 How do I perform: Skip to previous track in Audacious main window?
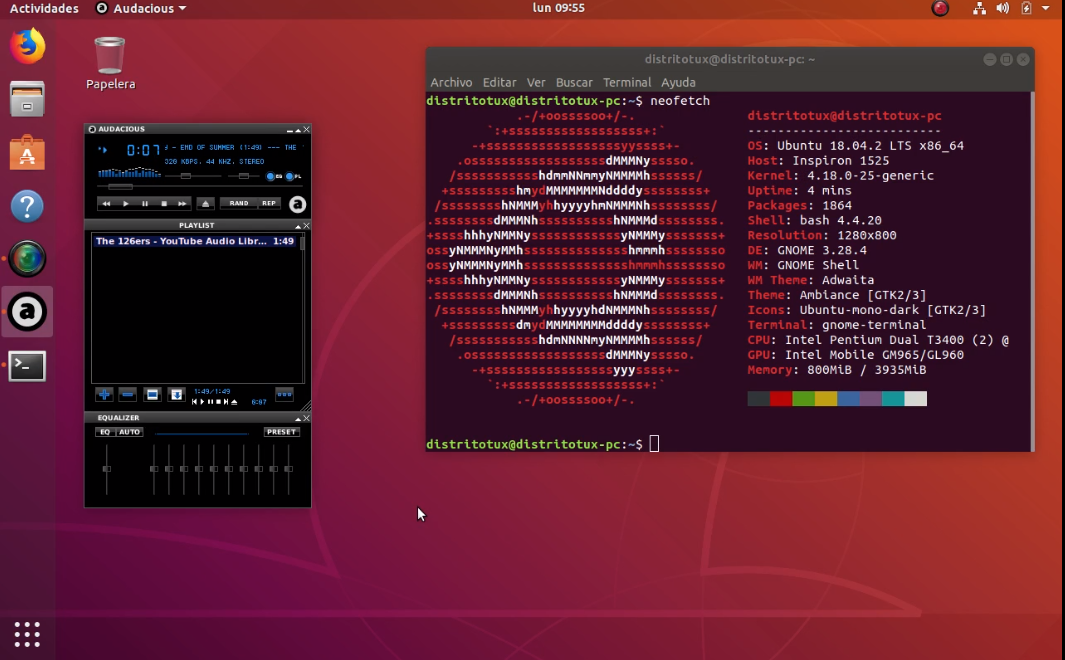coord(107,204)
